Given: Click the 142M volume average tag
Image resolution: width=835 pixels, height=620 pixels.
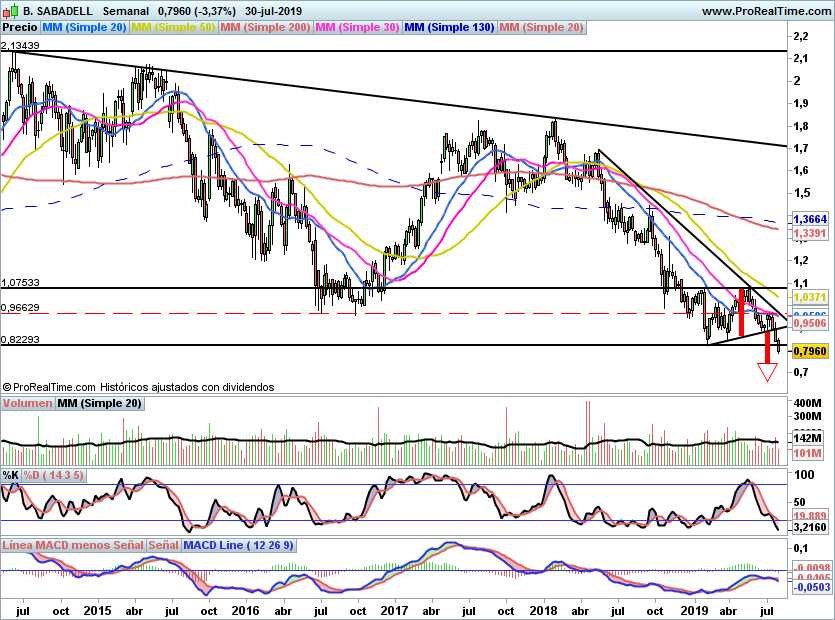Looking at the screenshot, I should (x=807, y=438).
